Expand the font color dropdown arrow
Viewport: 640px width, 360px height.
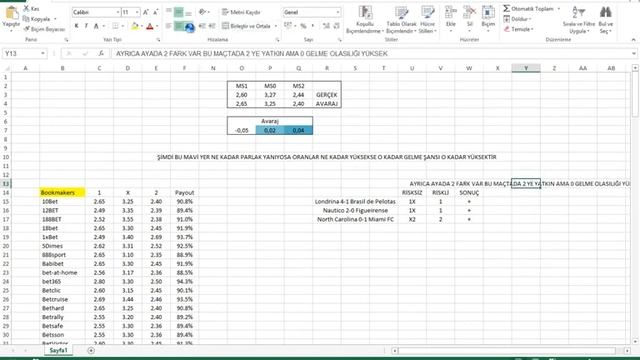click(x=157, y=26)
